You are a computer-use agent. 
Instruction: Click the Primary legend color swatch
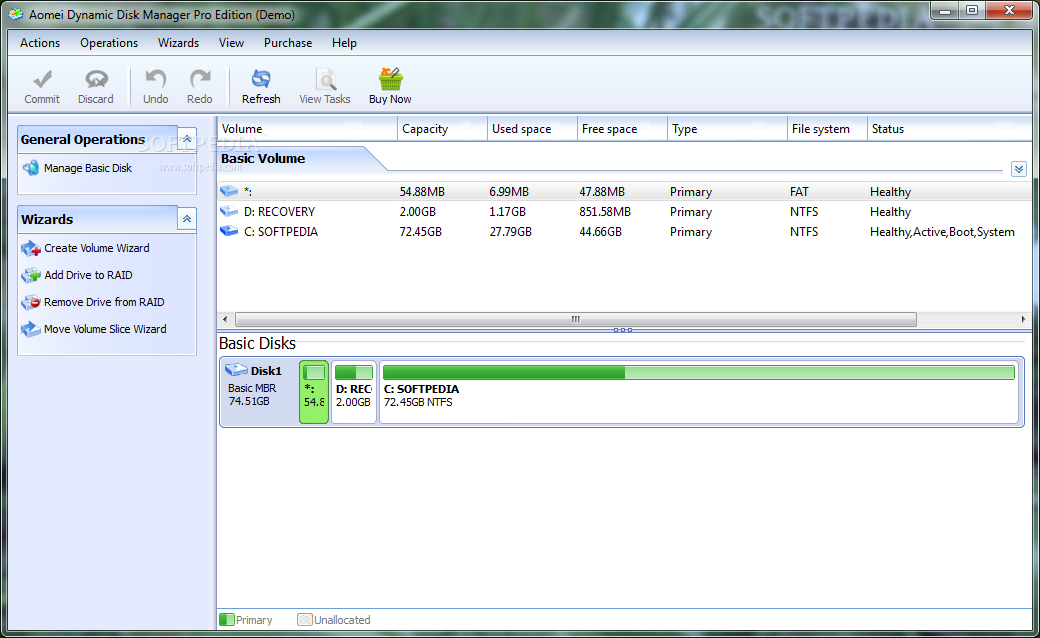[227, 619]
